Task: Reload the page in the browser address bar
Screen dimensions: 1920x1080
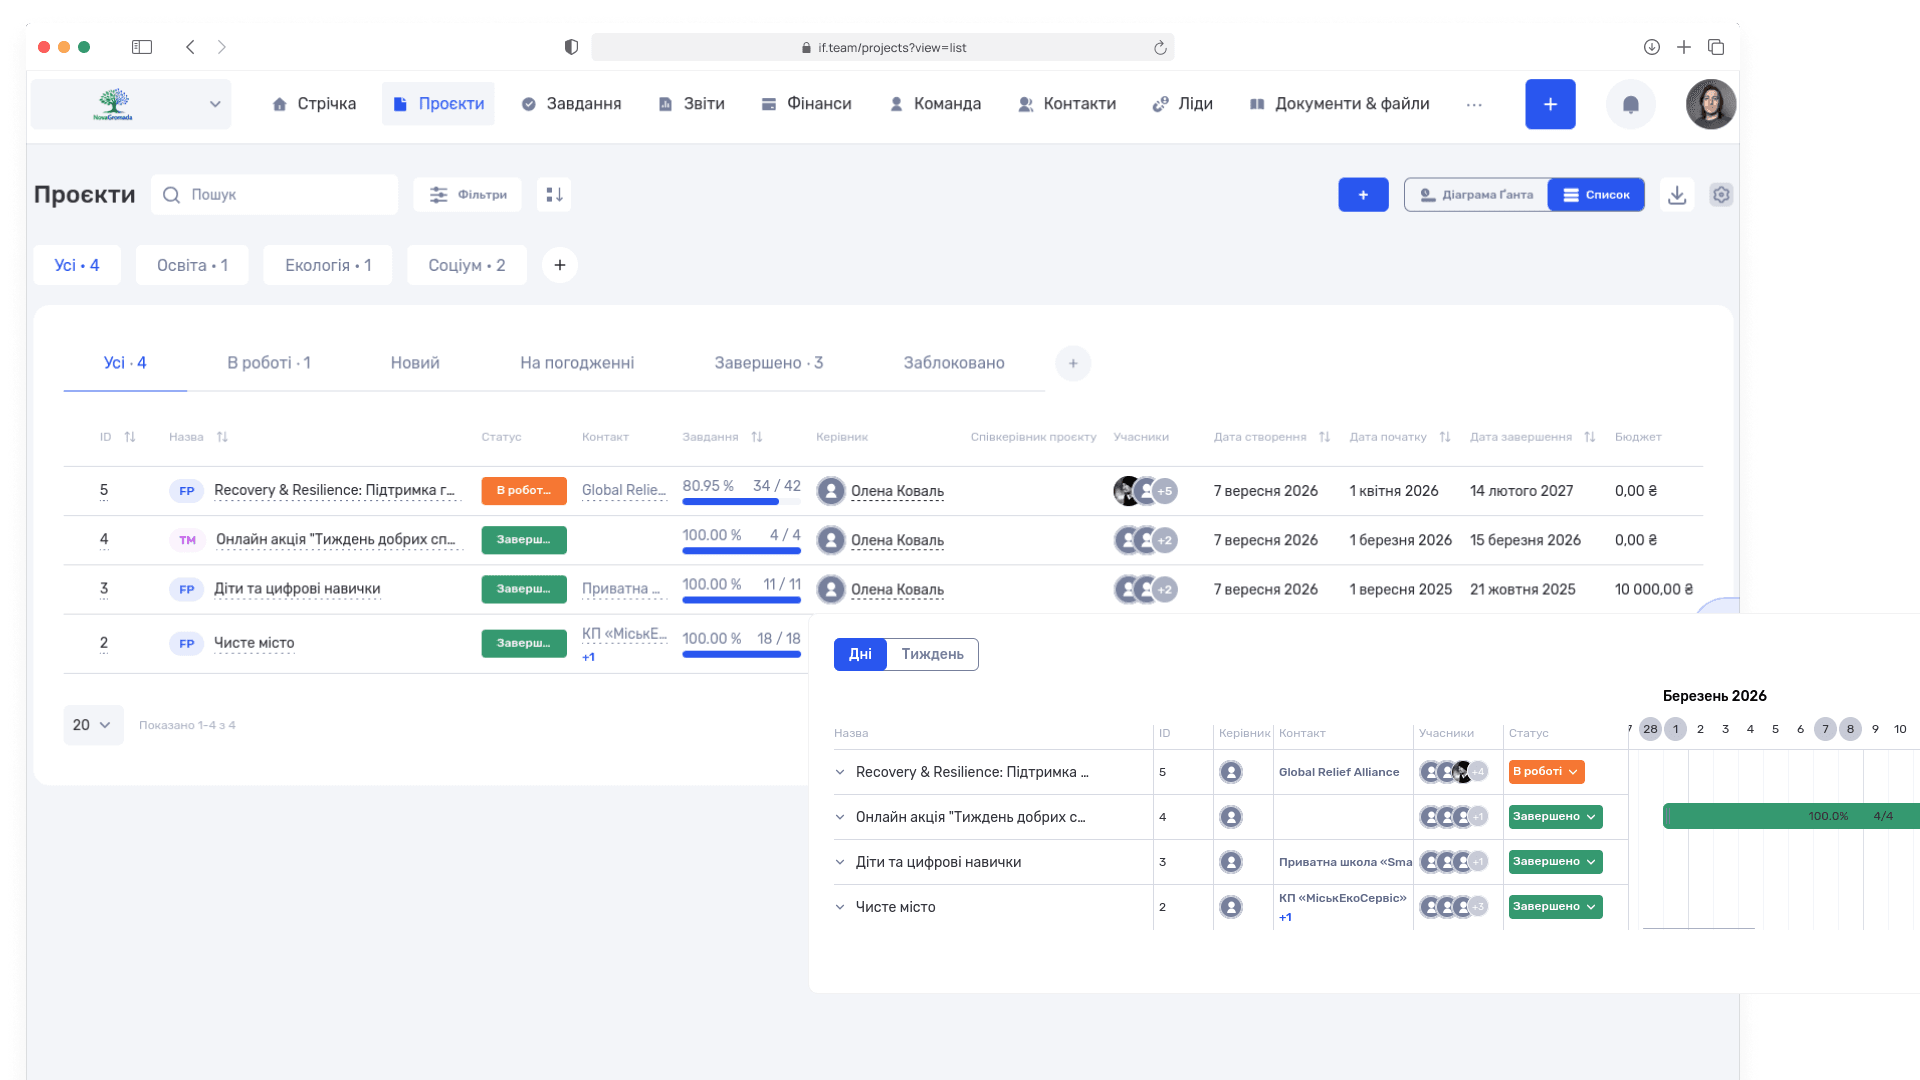Action: 1160,47
